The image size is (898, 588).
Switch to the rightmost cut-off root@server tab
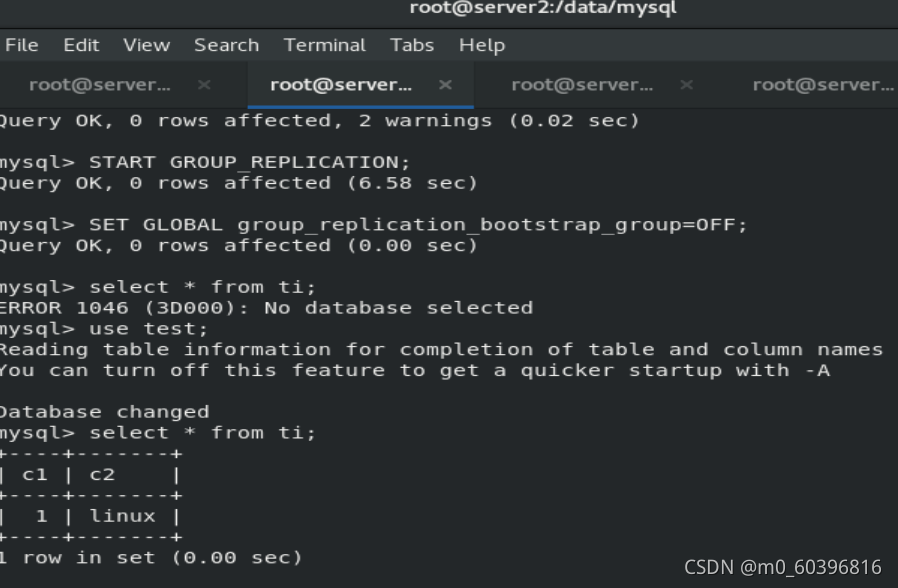point(823,85)
